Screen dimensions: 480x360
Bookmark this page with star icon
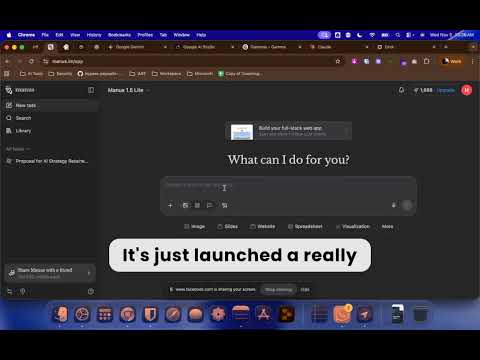click(338, 61)
